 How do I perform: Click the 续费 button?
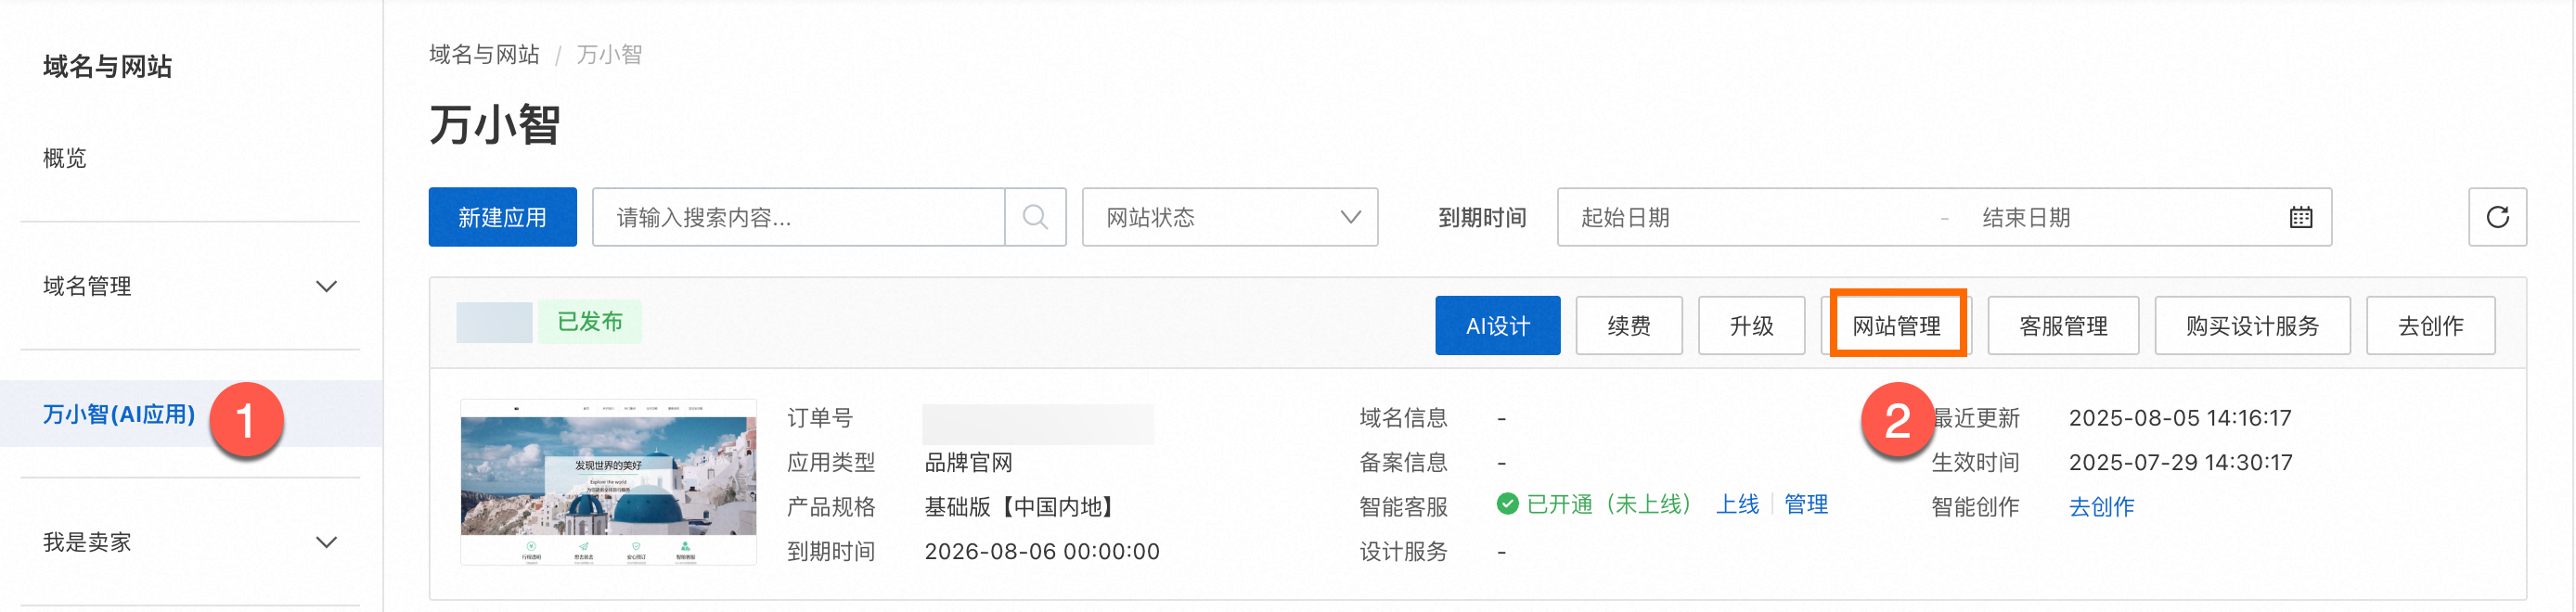pos(1628,326)
